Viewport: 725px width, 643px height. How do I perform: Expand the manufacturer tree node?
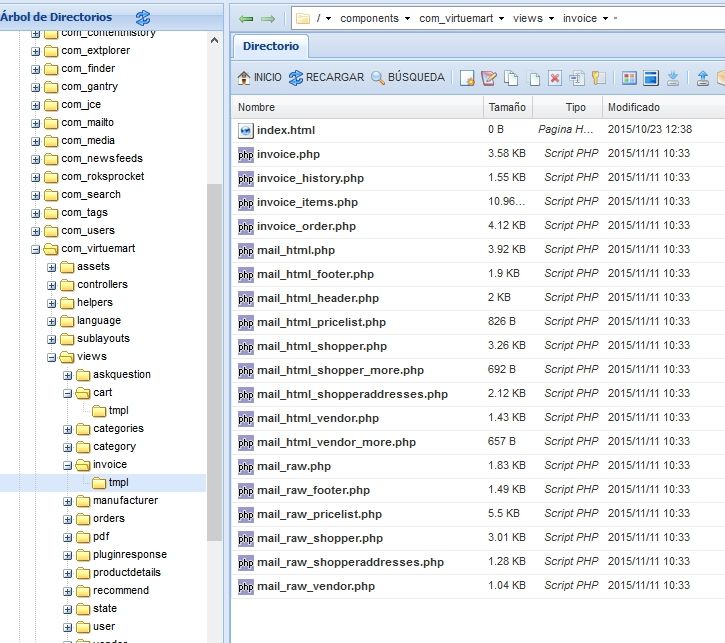[68, 502]
